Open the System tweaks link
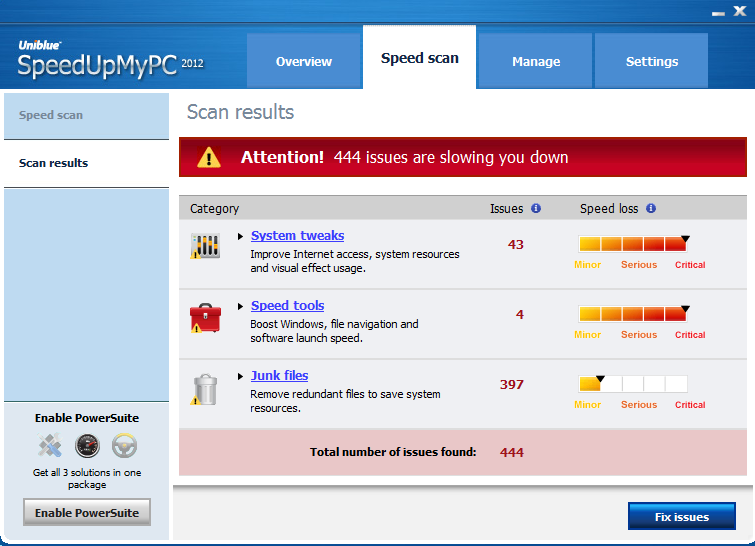The image size is (755, 546). [298, 235]
